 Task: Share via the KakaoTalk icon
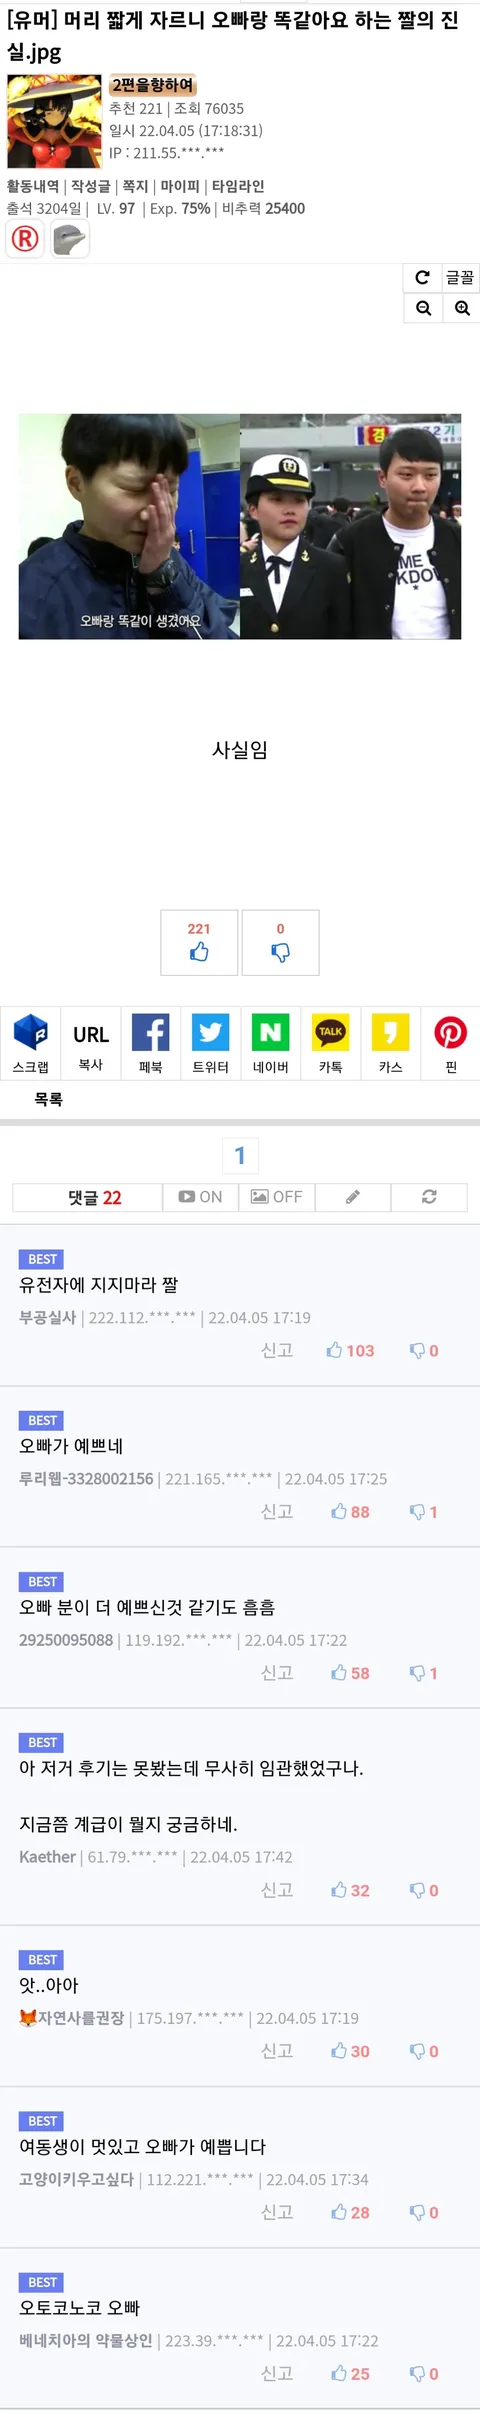coord(330,1042)
